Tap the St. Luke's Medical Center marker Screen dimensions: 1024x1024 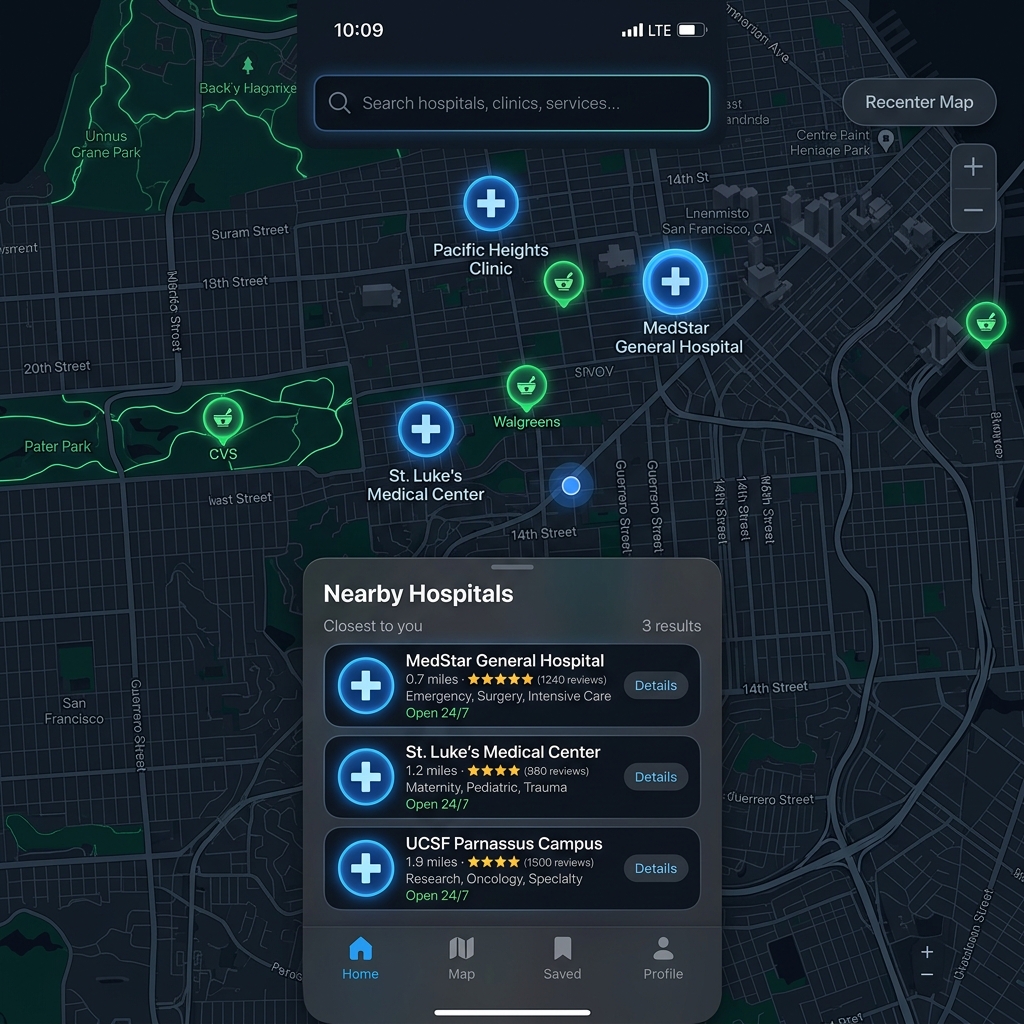click(x=426, y=429)
